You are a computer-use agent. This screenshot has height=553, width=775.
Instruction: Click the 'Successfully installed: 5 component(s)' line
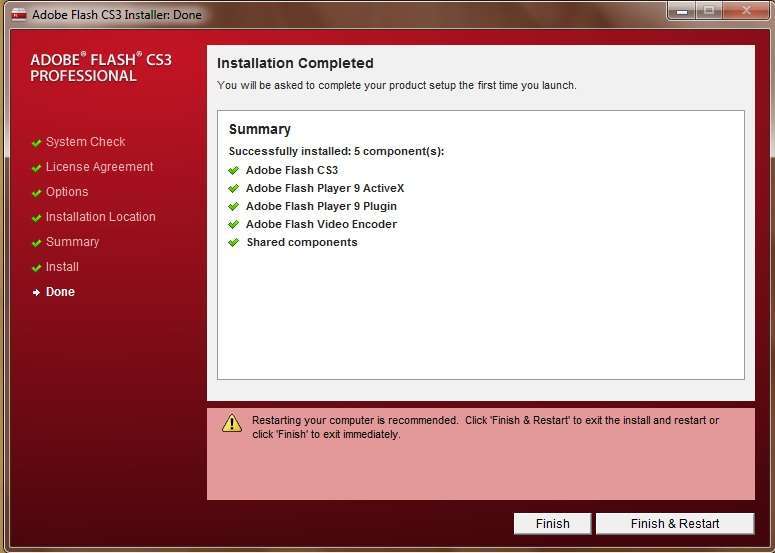coord(336,151)
